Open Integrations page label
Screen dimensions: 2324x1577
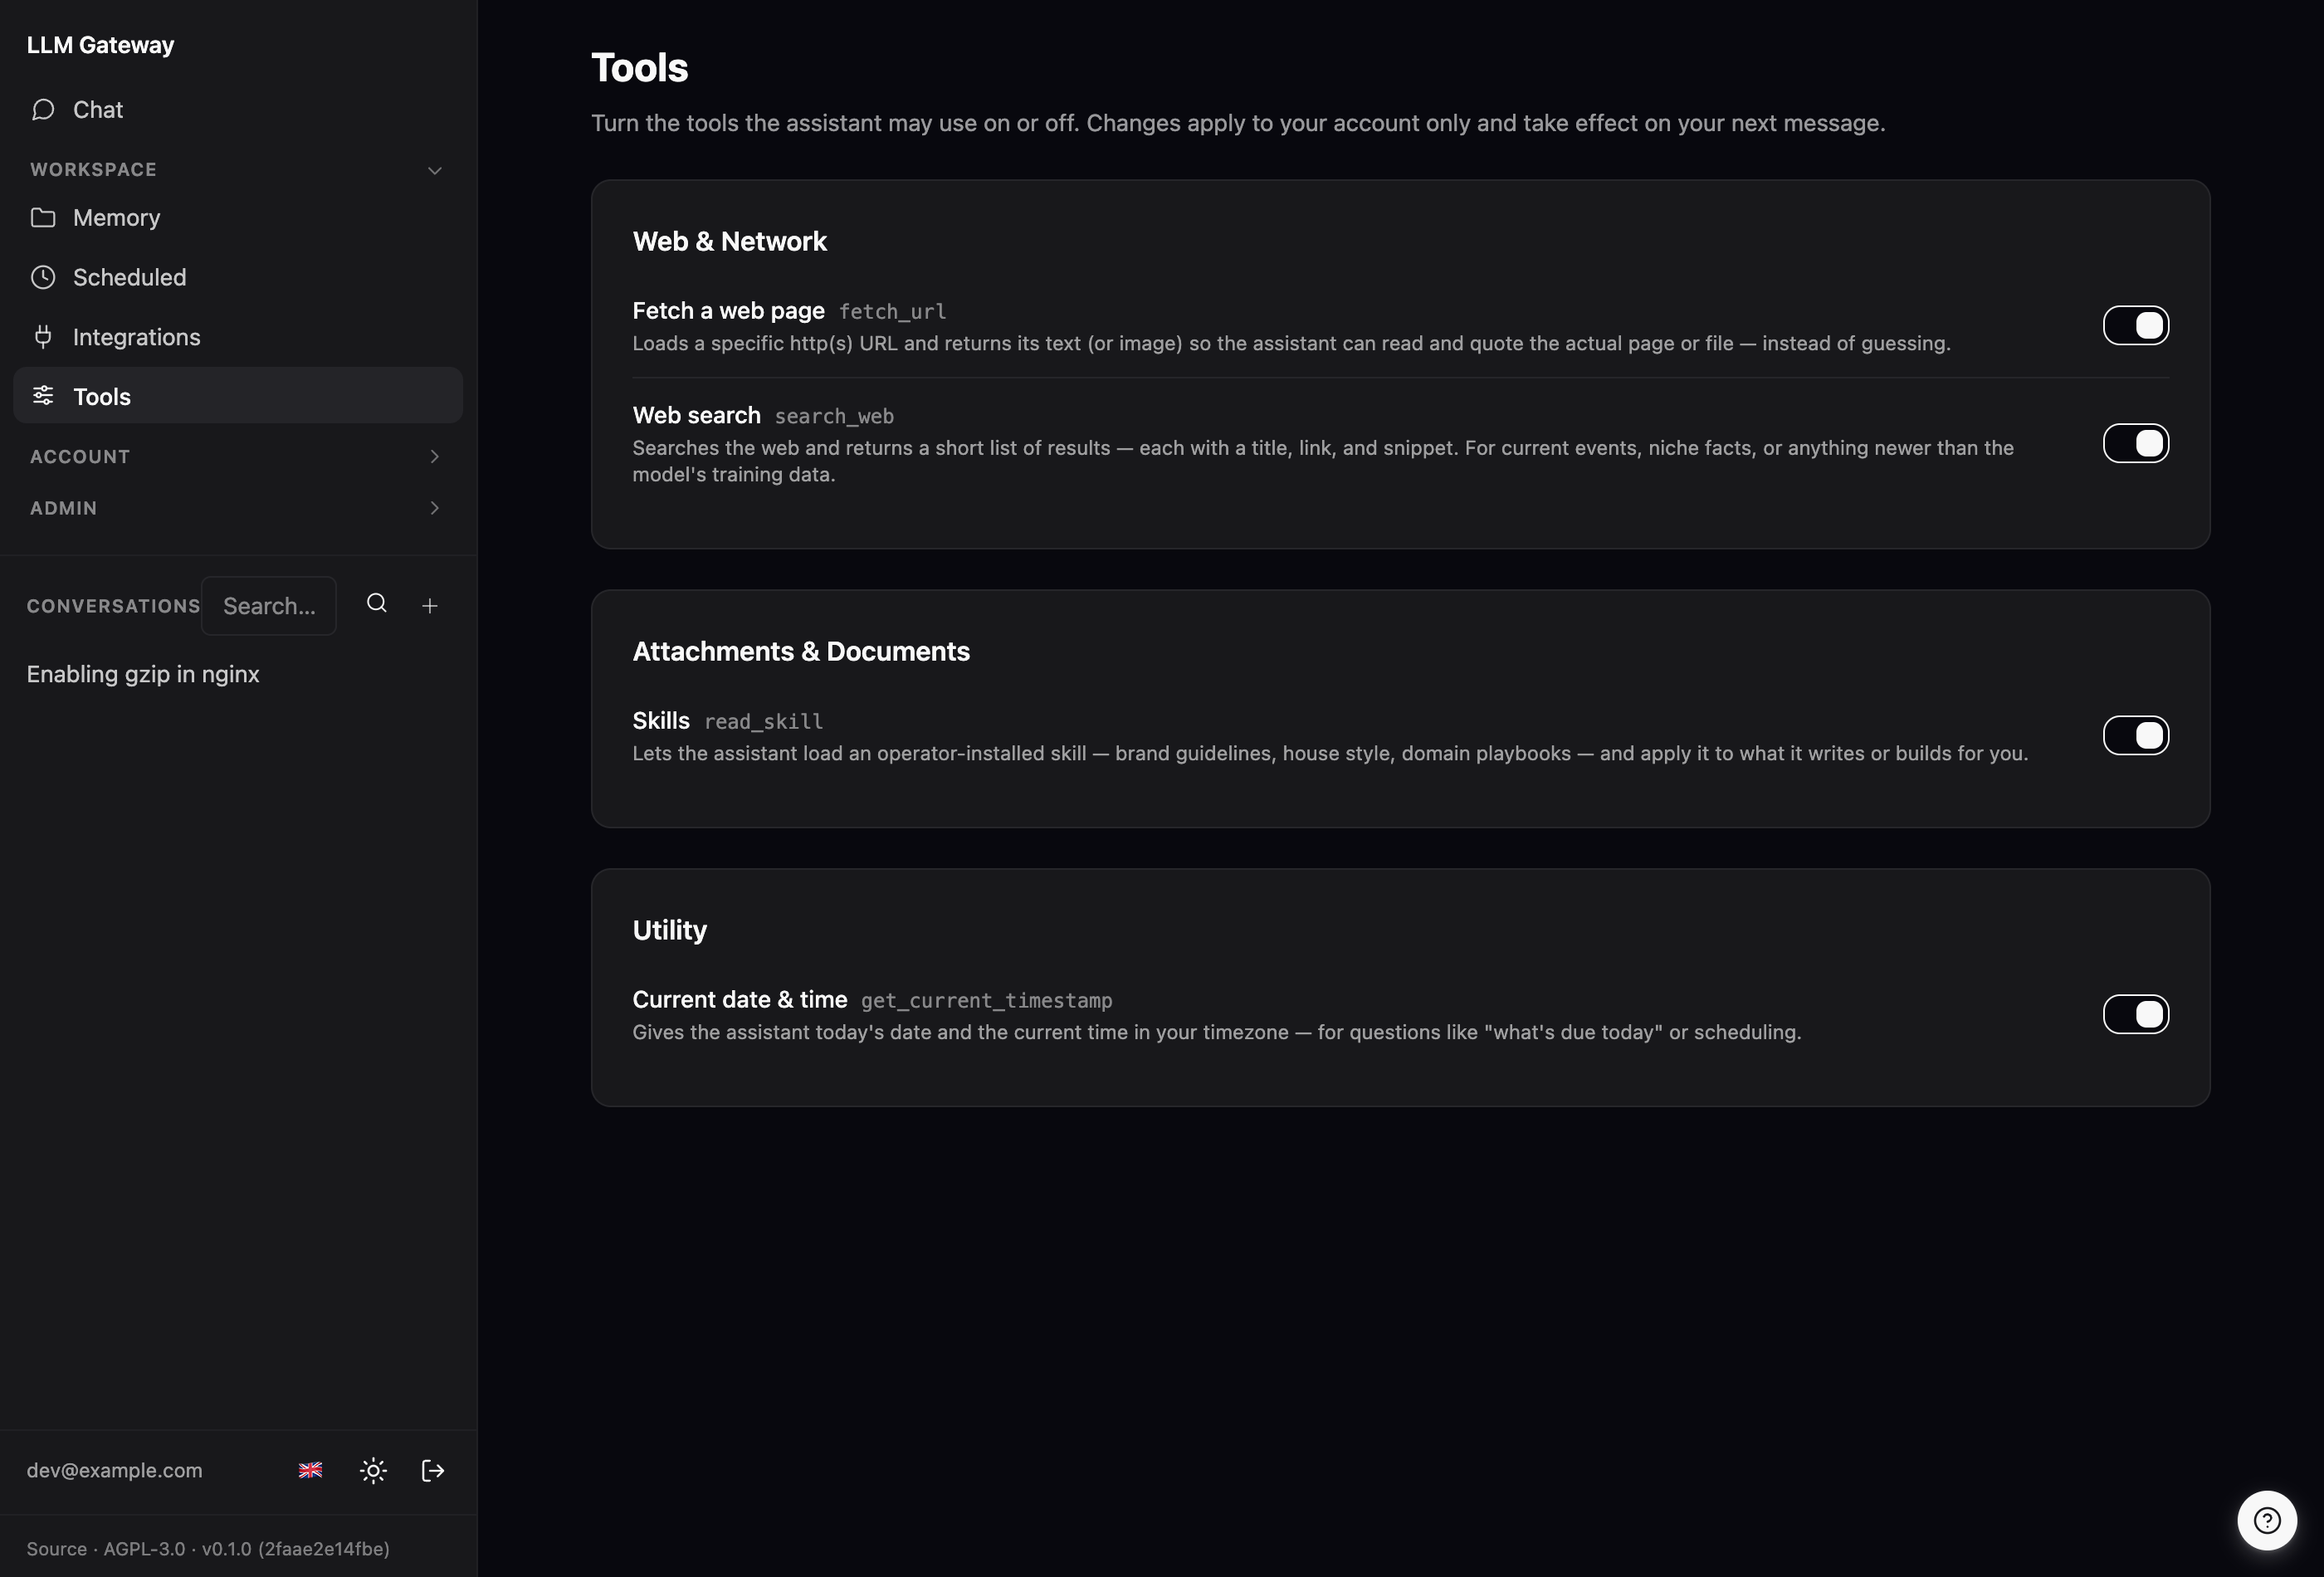pos(136,337)
